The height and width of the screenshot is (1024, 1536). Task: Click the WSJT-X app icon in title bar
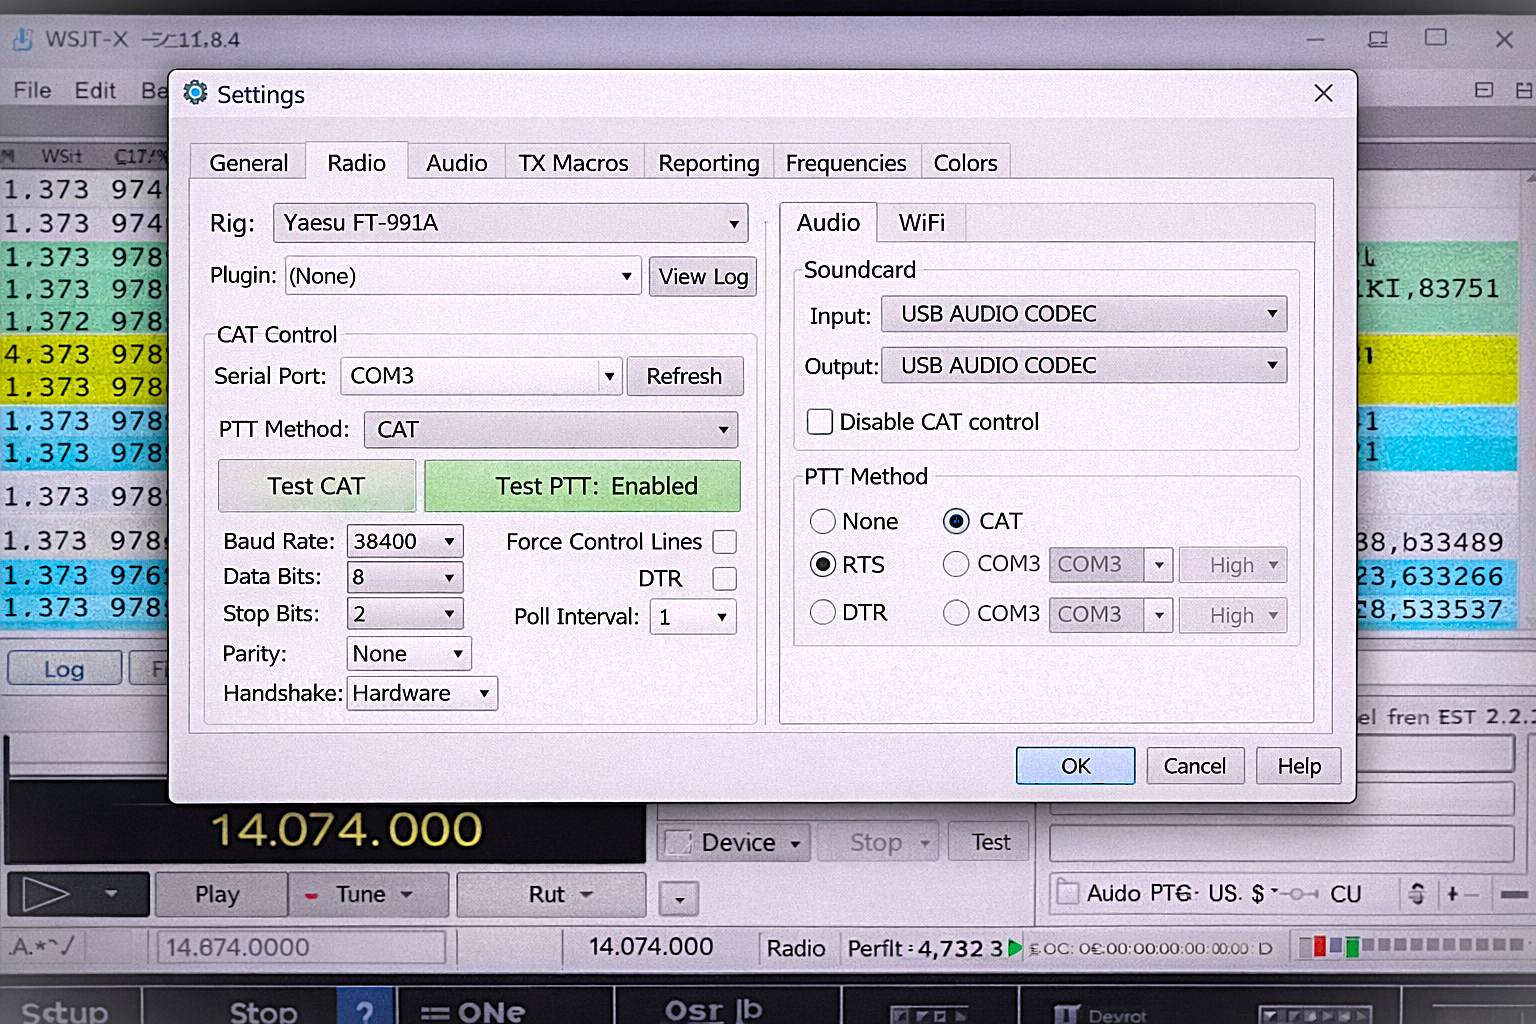pyautogui.click(x=22, y=40)
